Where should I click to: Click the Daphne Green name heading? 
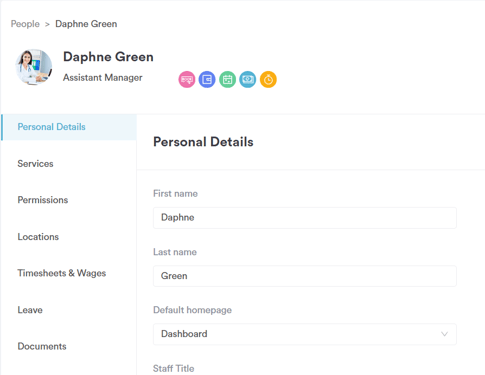click(x=108, y=57)
